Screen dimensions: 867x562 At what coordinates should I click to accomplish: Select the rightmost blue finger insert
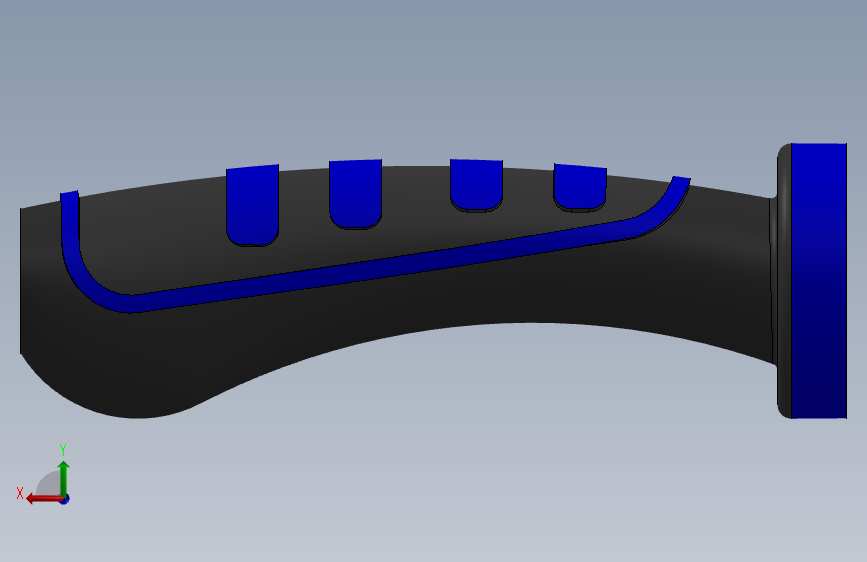click(x=580, y=187)
